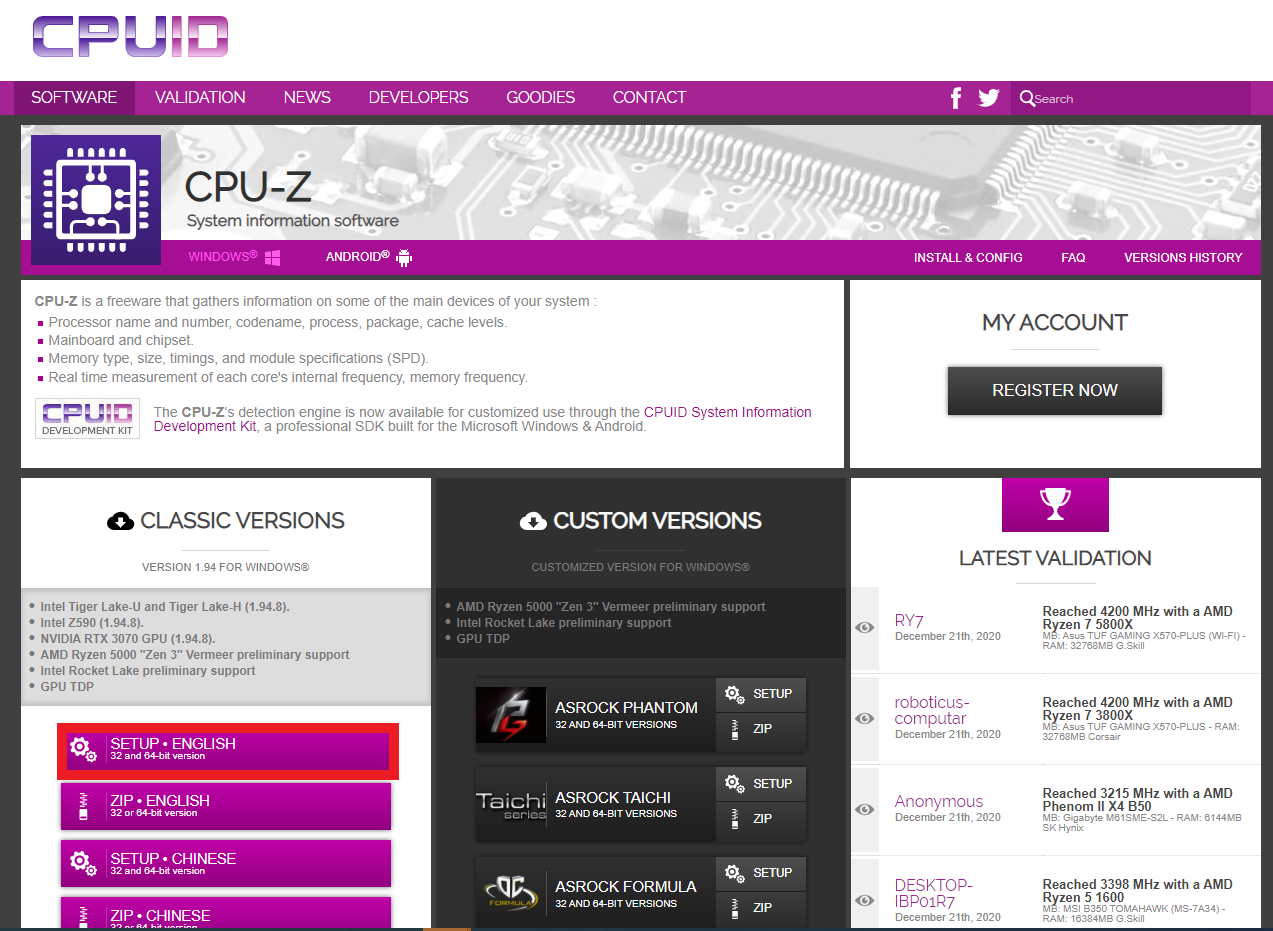The image size is (1273, 931).
Task: Download SETUP • ENGLISH installer
Action: 228,751
